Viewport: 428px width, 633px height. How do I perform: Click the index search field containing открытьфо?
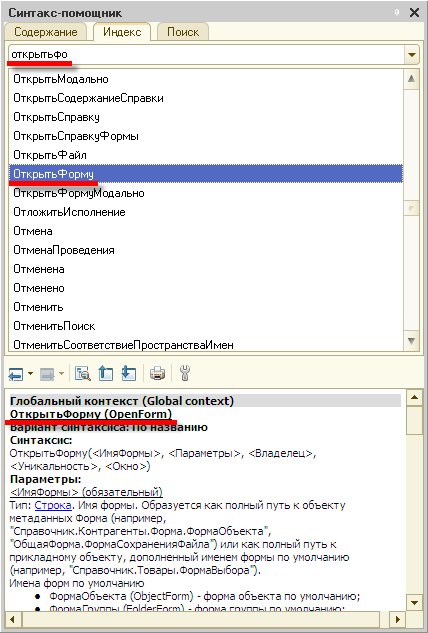206,54
